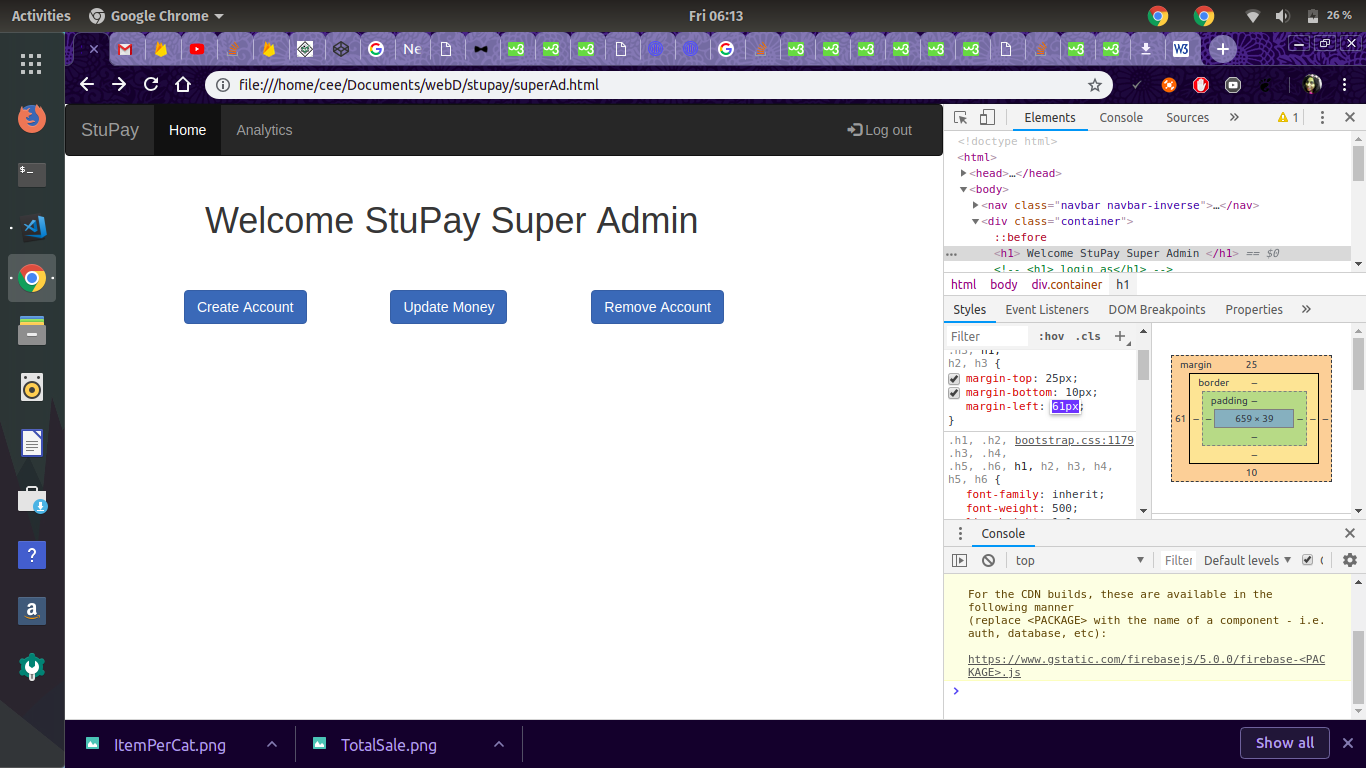Reload the page
The width and height of the screenshot is (1366, 768).
click(151, 85)
